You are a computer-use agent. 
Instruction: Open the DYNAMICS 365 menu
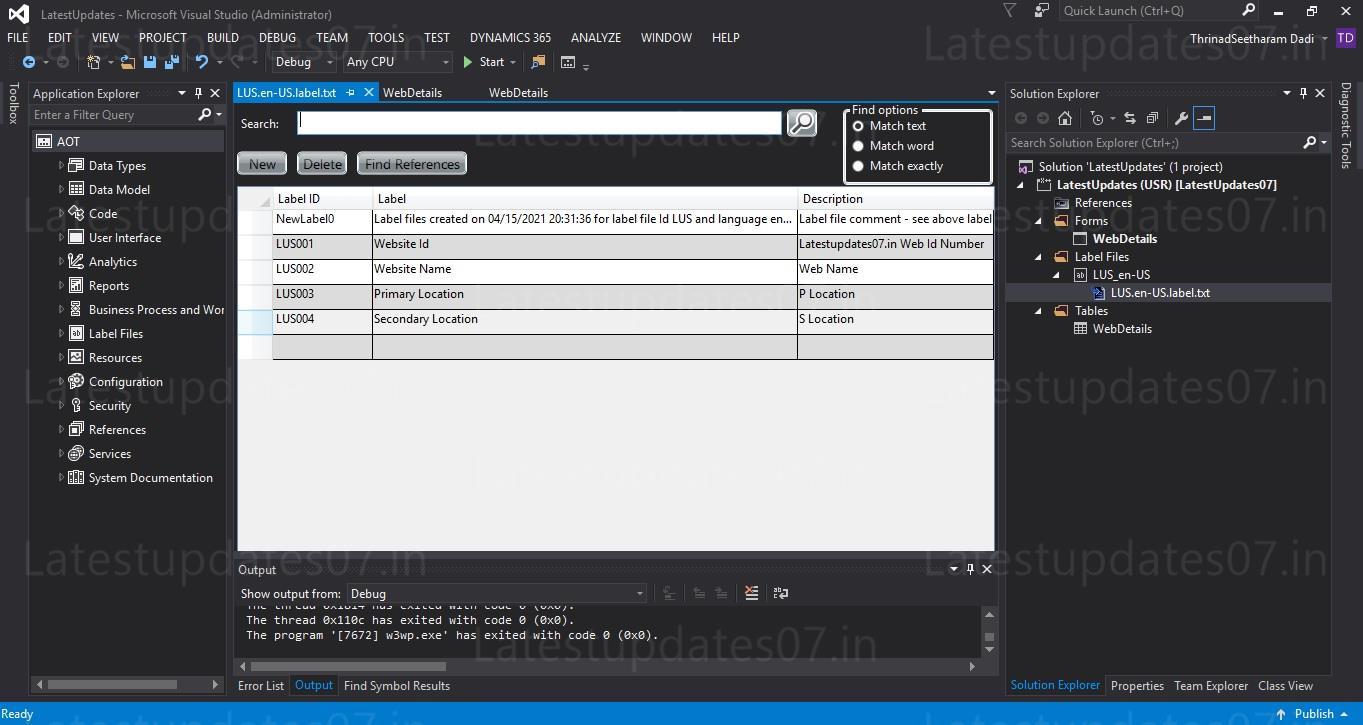pos(510,37)
